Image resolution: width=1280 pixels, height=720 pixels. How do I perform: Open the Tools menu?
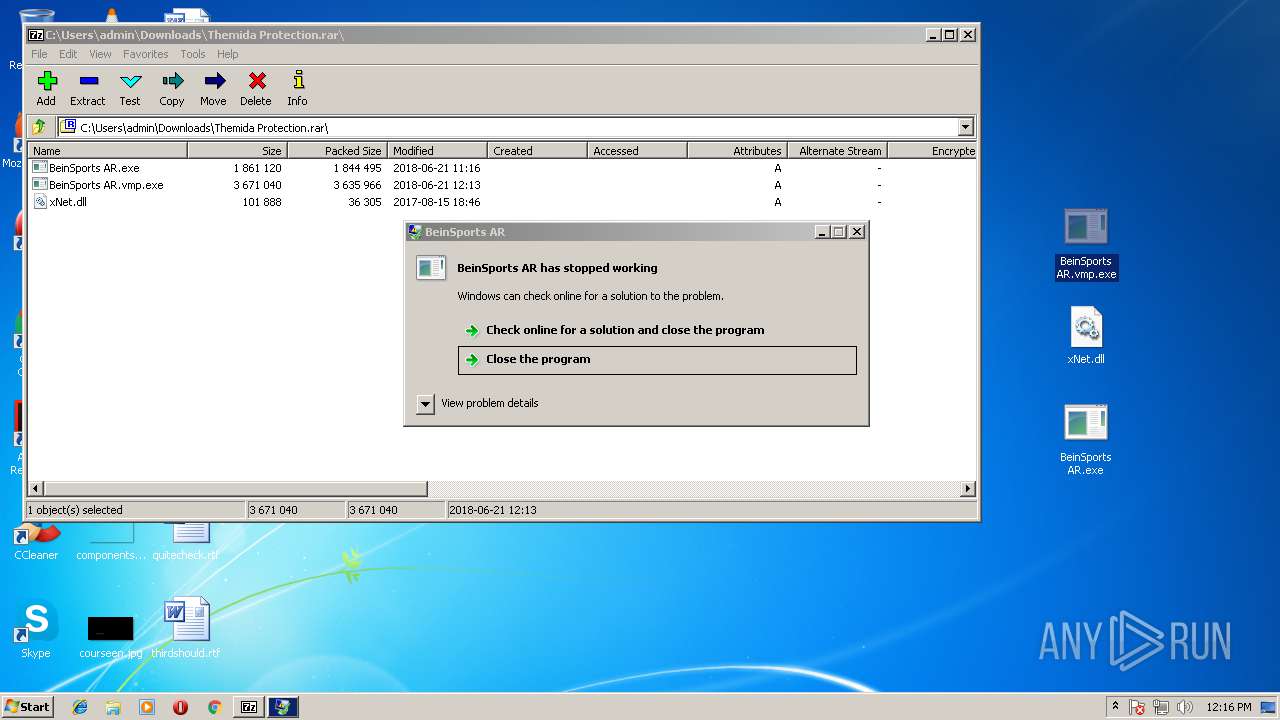coord(193,54)
